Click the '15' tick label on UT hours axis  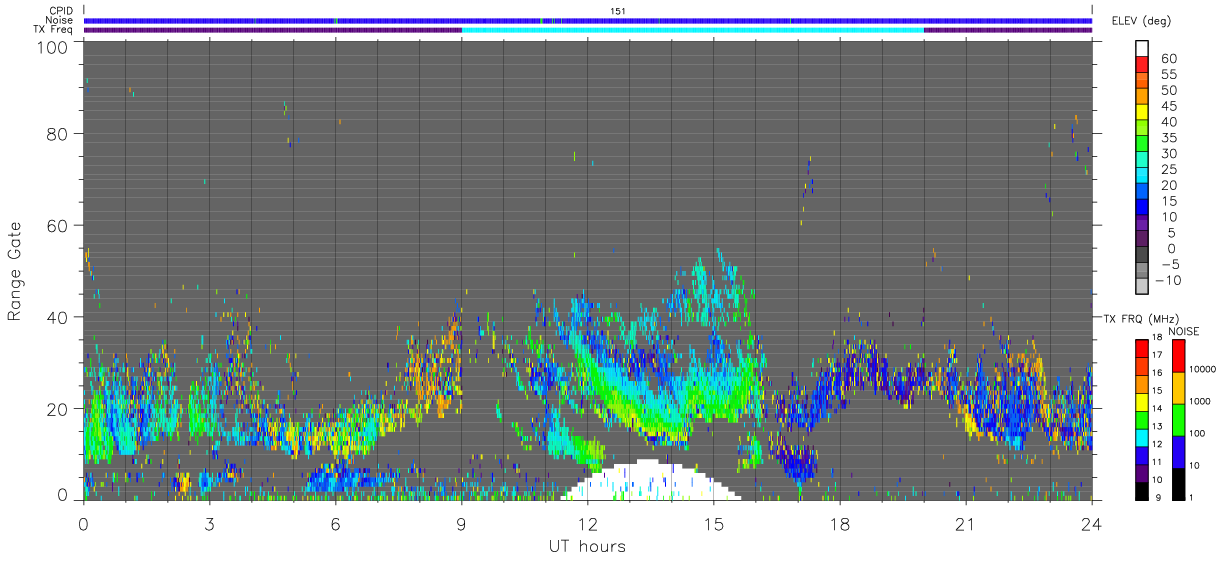pyautogui.click(x=714, y=524)
